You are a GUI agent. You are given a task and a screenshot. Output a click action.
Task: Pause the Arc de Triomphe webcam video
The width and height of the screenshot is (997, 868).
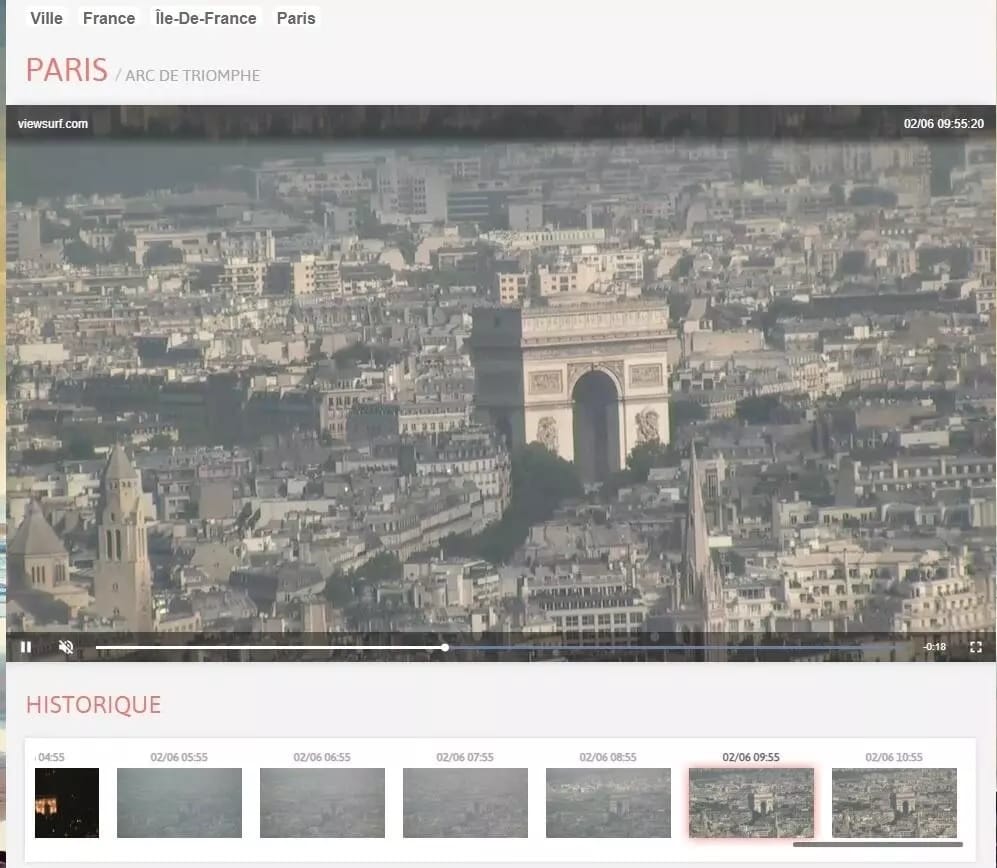[x=26, y=647]
